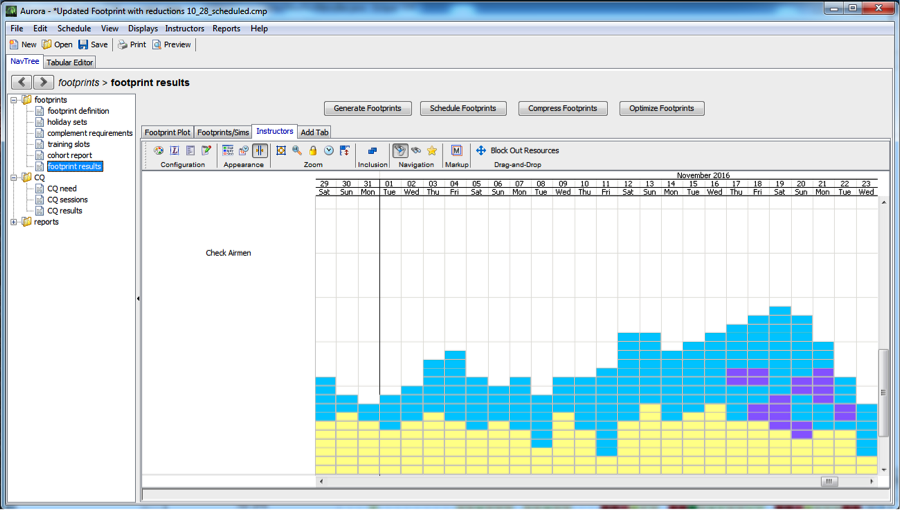Toggle the vertical lines Appearance button
This screenshot has width=900, height=510.
(259, 151)
